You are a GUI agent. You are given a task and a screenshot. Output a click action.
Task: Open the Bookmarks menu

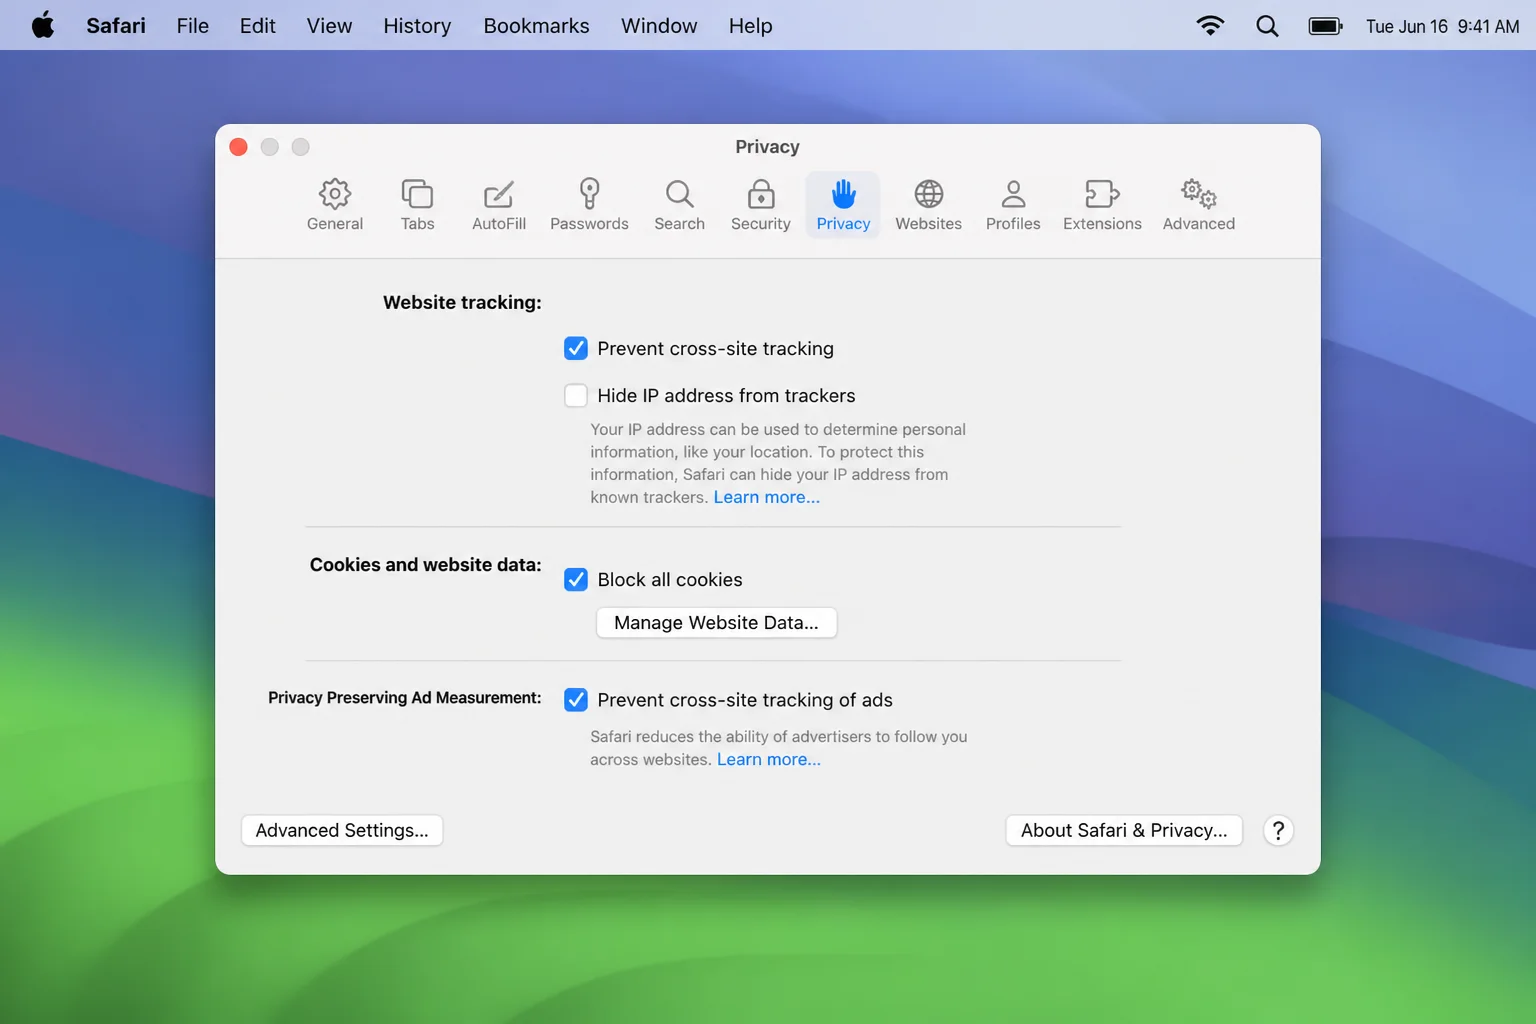tap(536, 26)
